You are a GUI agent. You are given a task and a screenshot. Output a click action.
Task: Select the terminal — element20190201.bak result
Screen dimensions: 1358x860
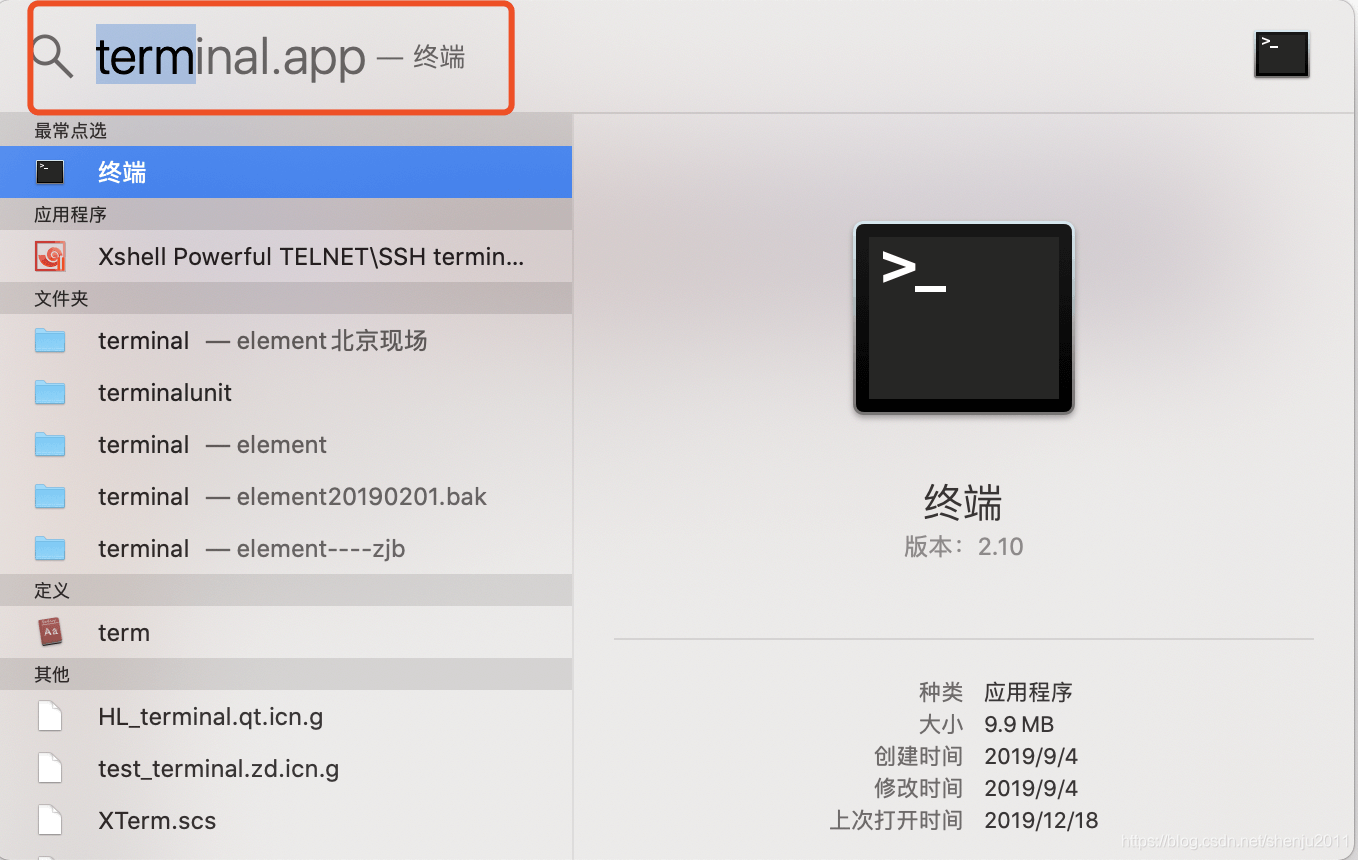coord(290,496)
